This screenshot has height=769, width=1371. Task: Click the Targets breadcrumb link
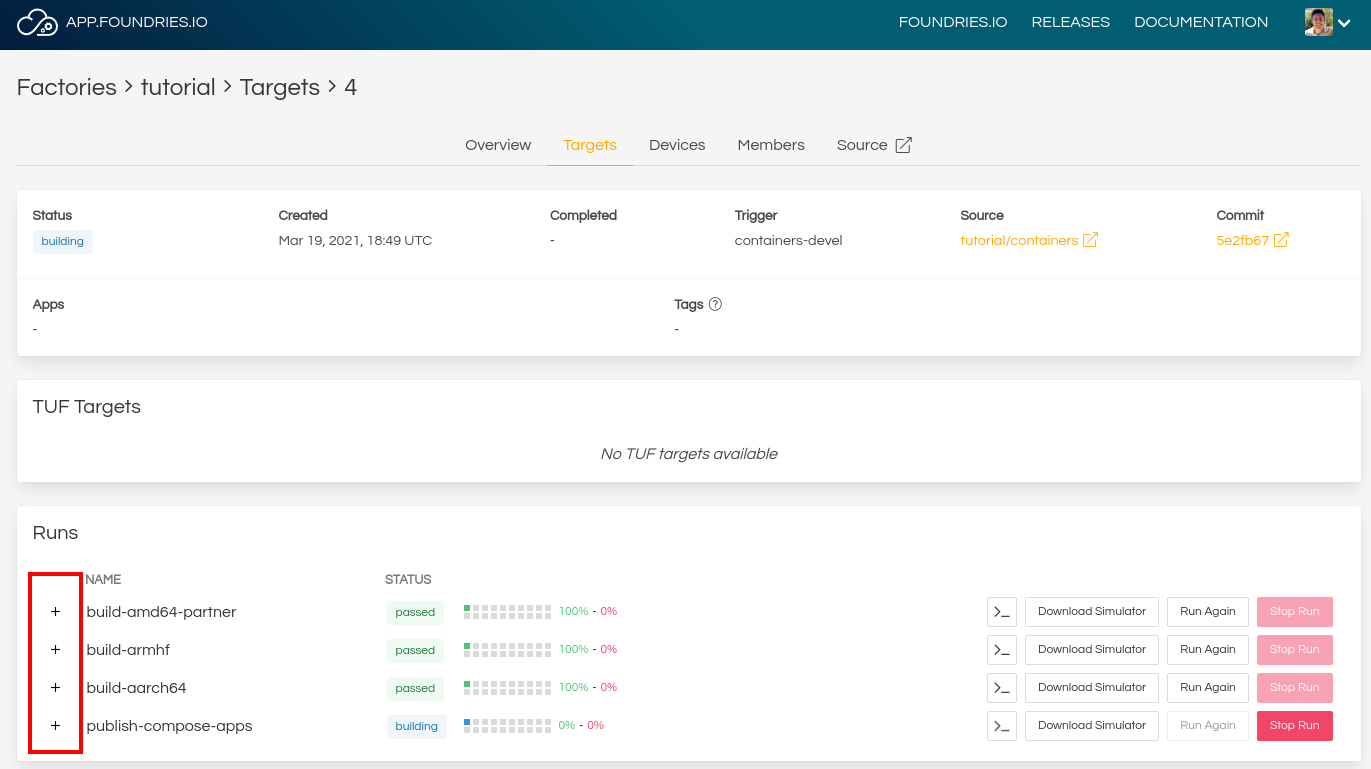tap(280, 87)
